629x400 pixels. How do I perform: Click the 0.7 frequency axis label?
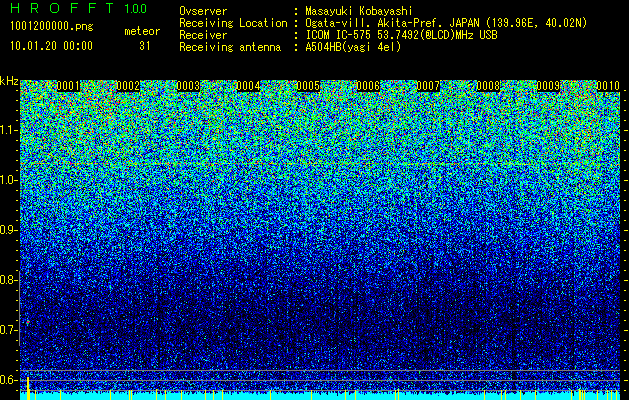coord(8,330)
